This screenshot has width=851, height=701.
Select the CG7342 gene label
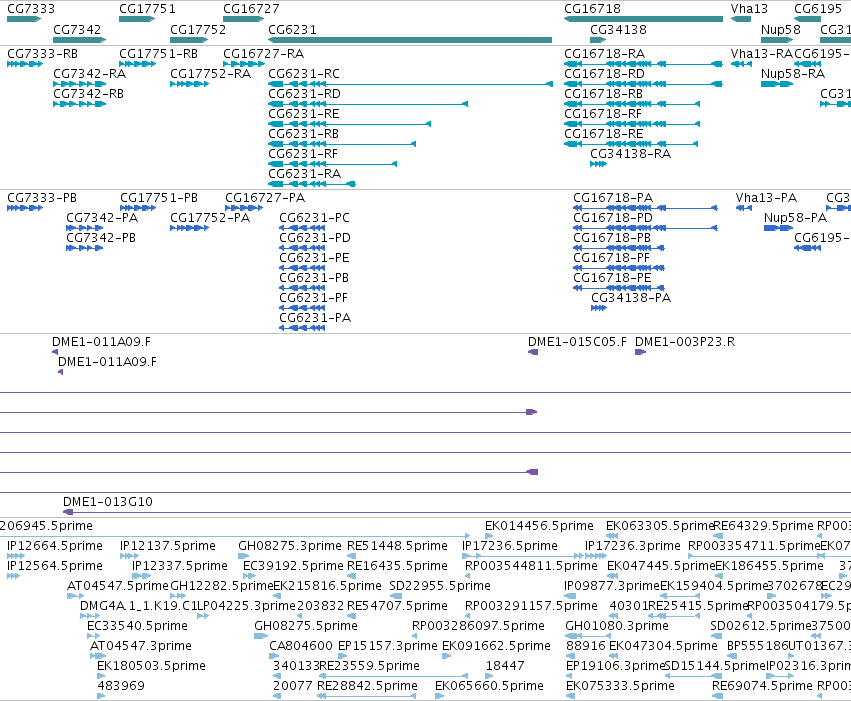pyautogui.click(x=77, y=29)
